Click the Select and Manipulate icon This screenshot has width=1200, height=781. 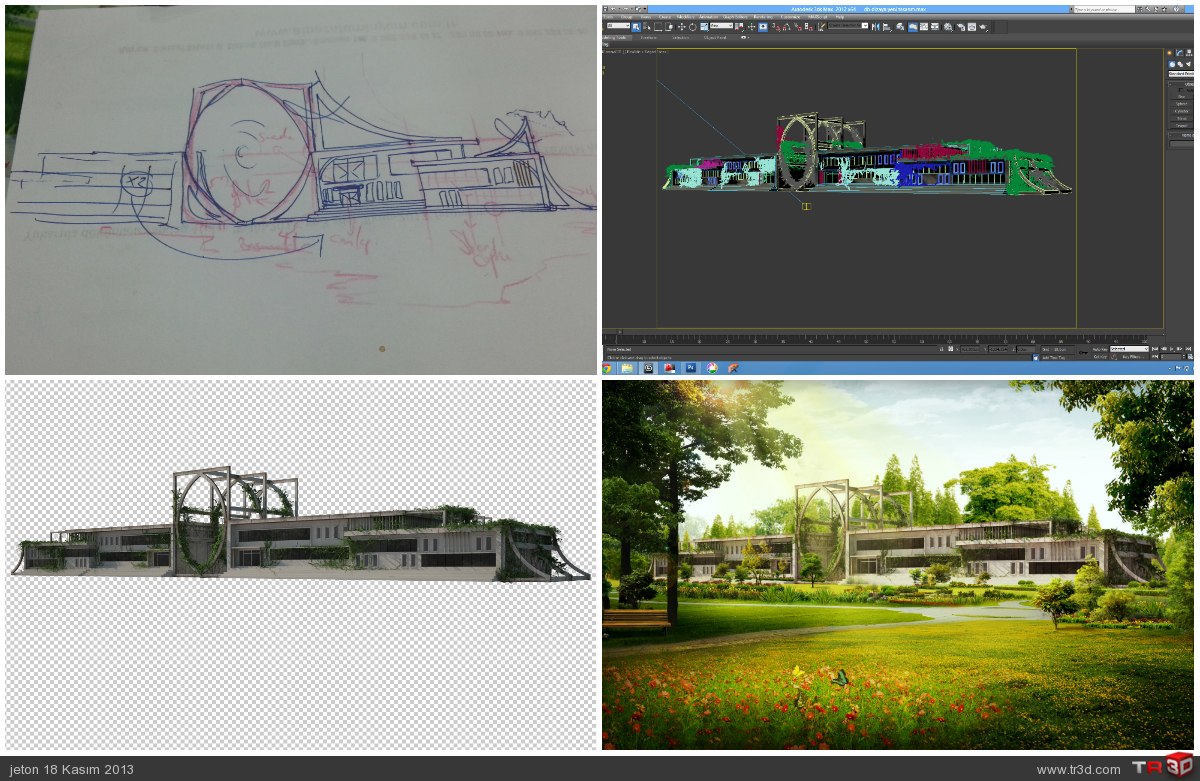pyautogui.click(x=752, y=26)
